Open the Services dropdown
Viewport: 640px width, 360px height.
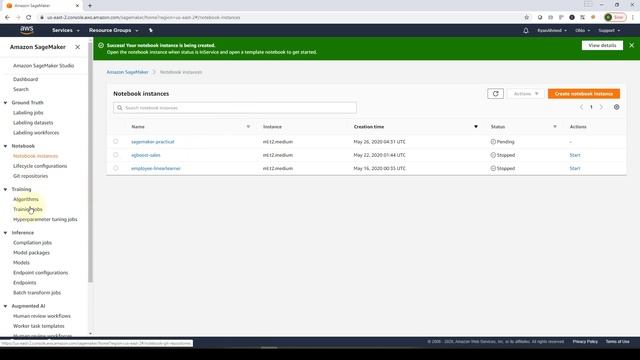tap(66, 30)
